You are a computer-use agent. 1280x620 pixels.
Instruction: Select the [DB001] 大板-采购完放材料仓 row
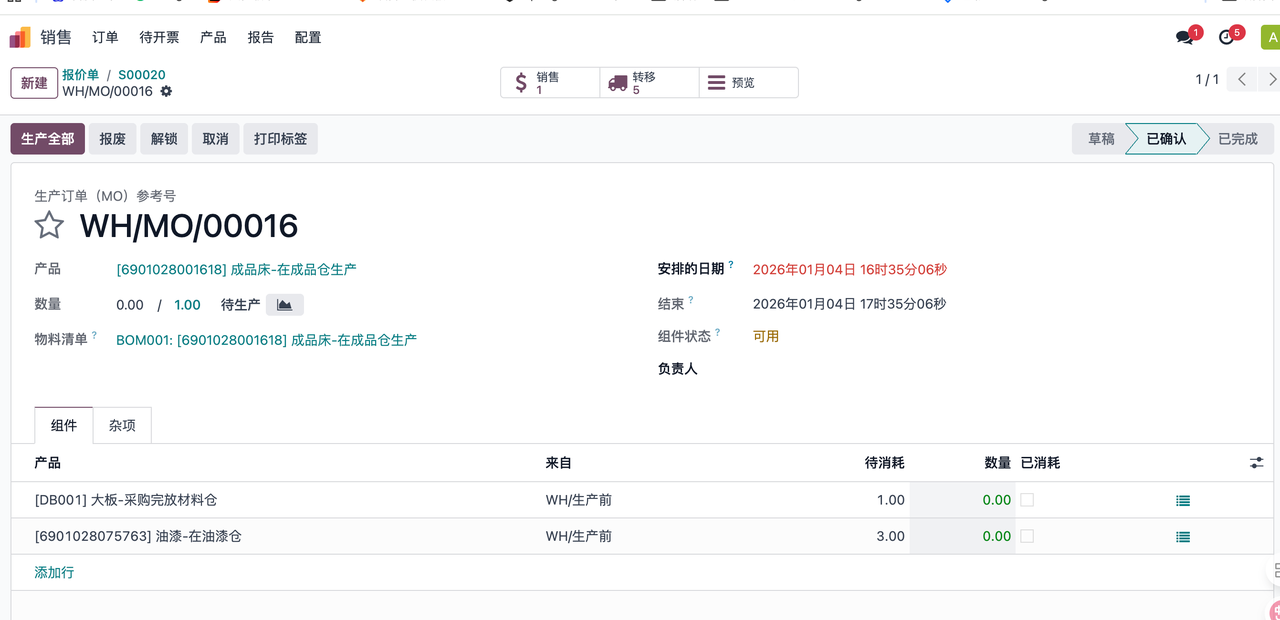[640, 500]
